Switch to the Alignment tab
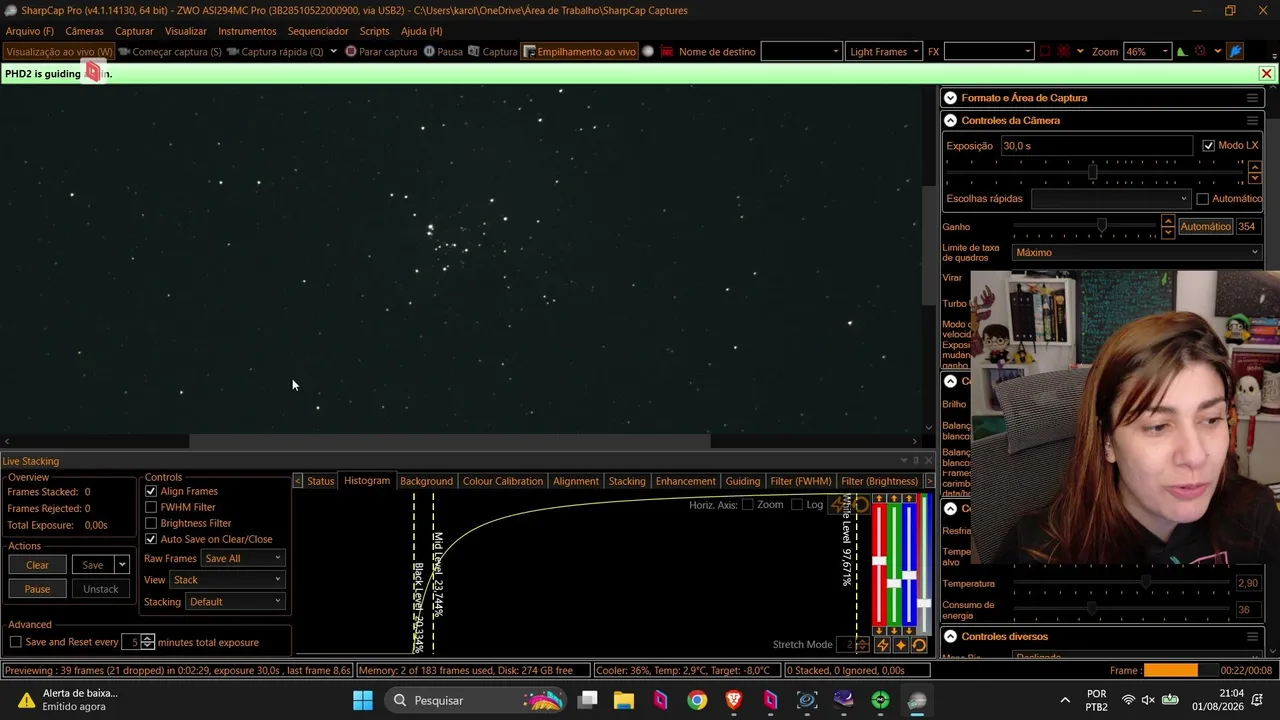 [576, 481]
